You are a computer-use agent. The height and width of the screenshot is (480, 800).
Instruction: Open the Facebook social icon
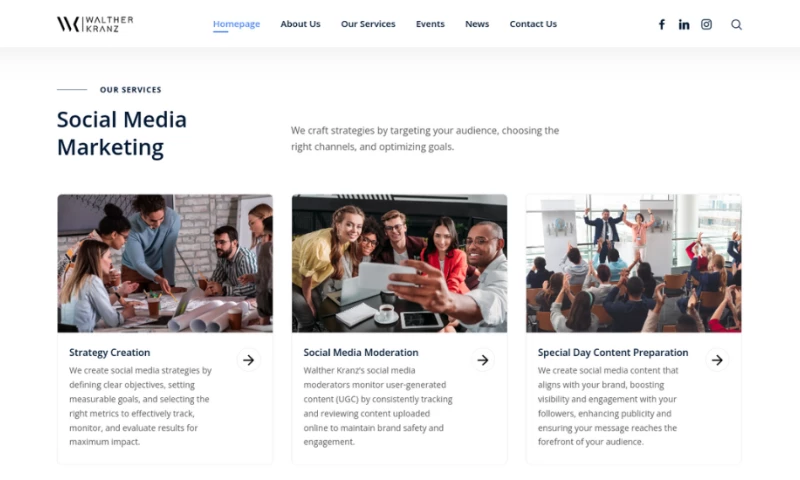662,24
